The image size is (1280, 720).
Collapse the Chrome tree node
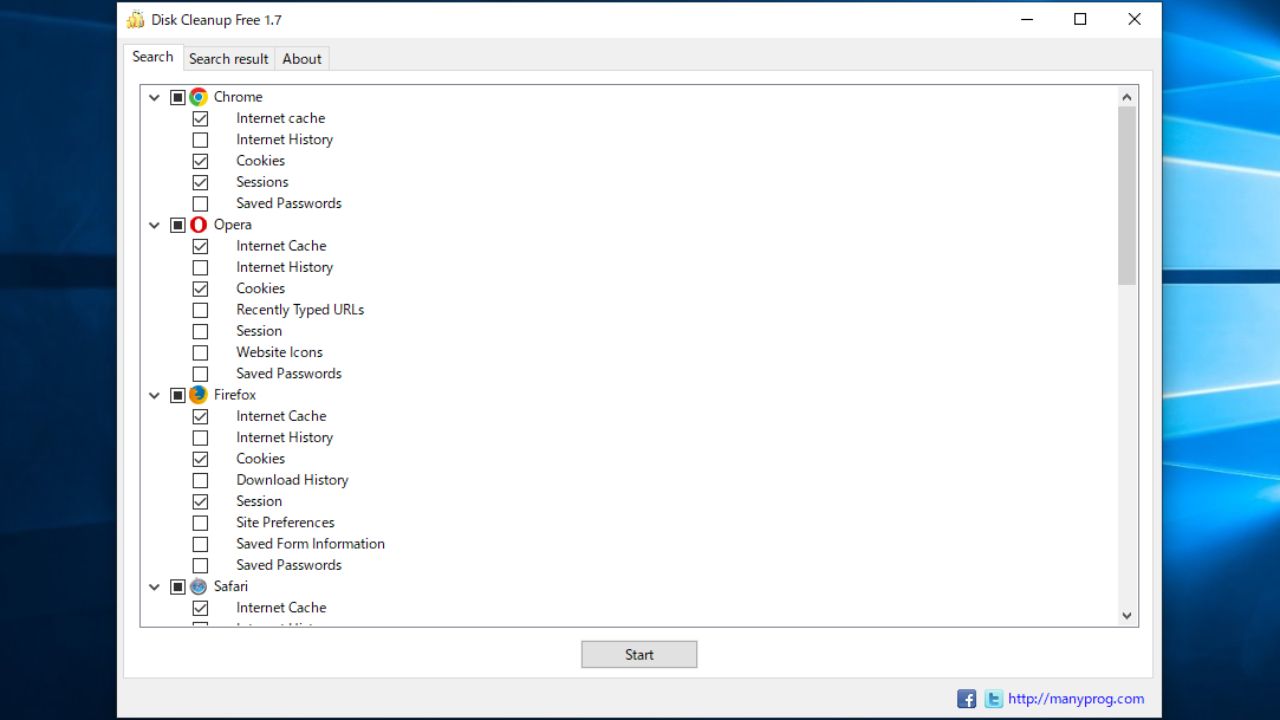[x=154, y=97]
